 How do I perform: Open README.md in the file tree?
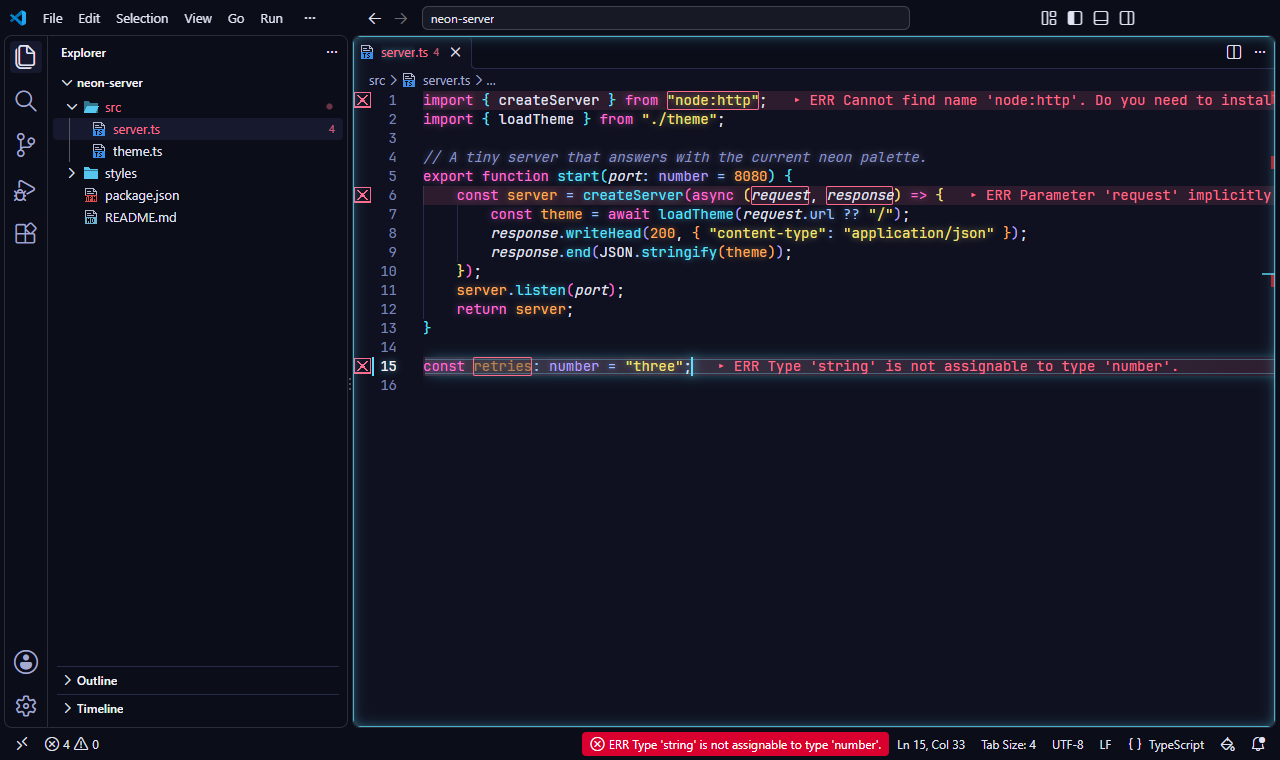pos(198,217)
